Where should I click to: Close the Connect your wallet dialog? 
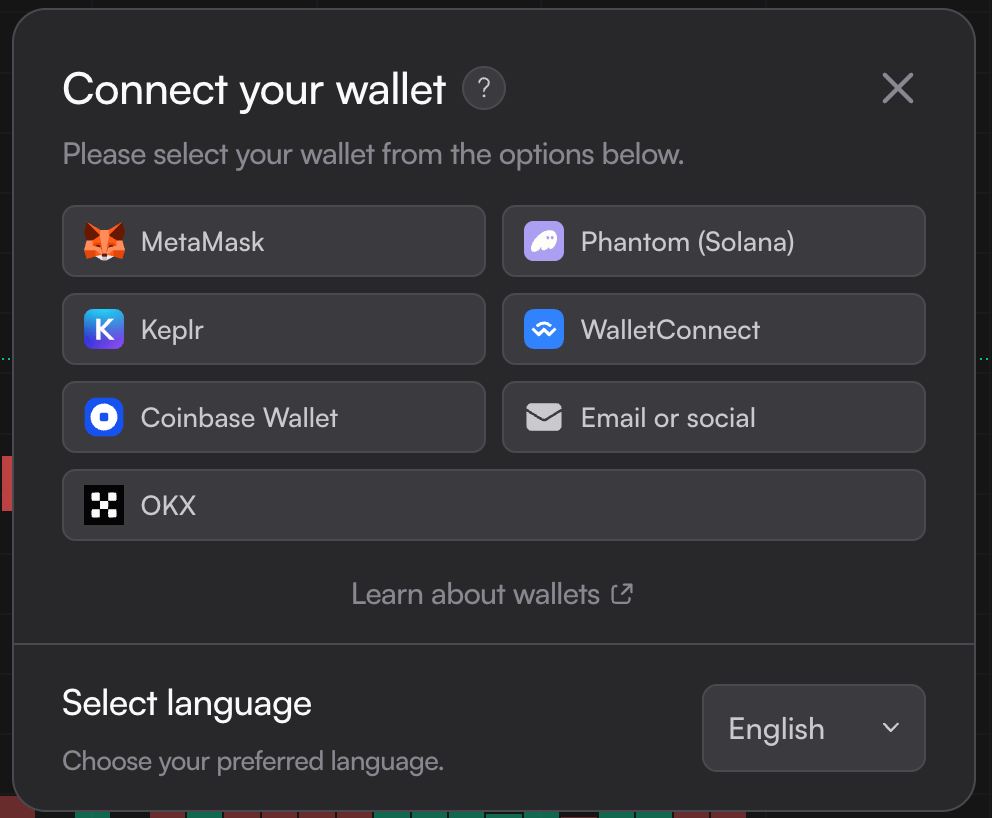coord(898,88)
